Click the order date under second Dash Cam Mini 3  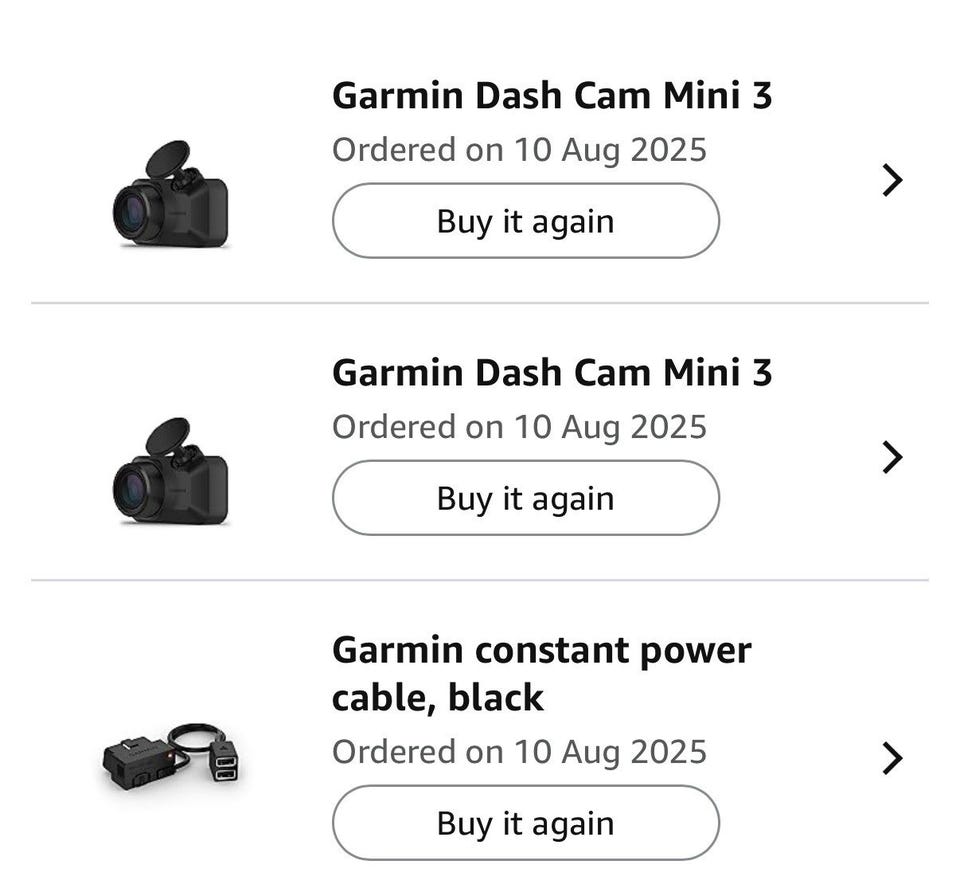pyautogui.click(x=519, y=427)
